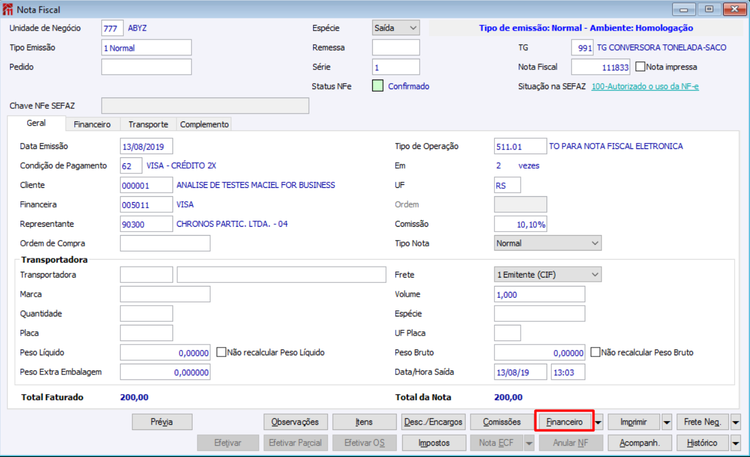Click the Chave NFe SEFAZ field
This screenshot has height=457, width=750.
coord(205,106)
